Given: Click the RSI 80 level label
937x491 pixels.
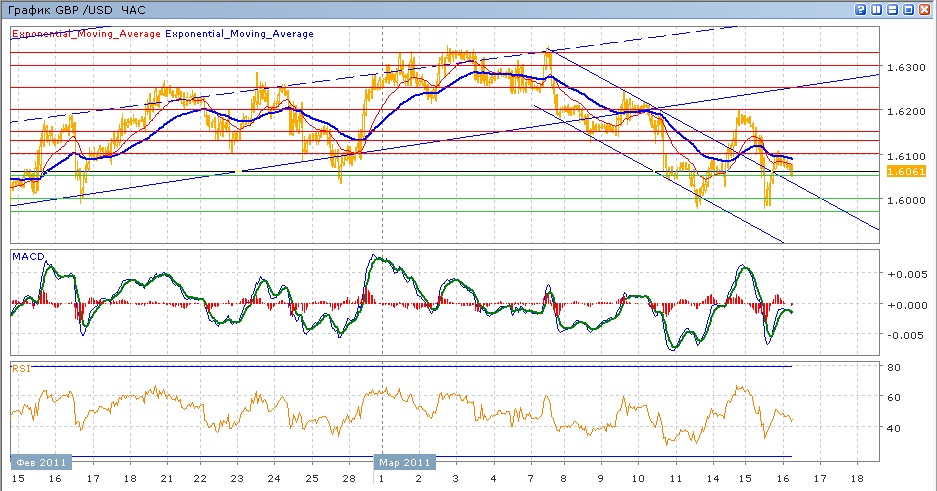Looking at the screenshot, I should click(x=893, y=367).
